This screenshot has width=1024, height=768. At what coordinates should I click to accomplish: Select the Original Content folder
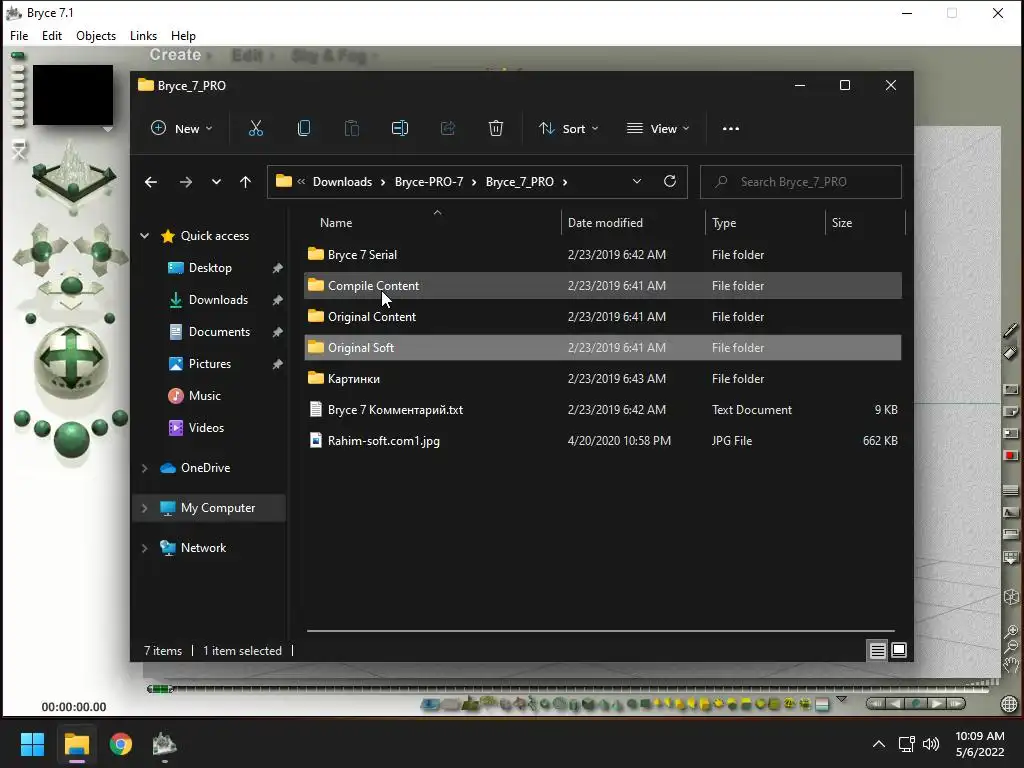[x=603, y=317]
